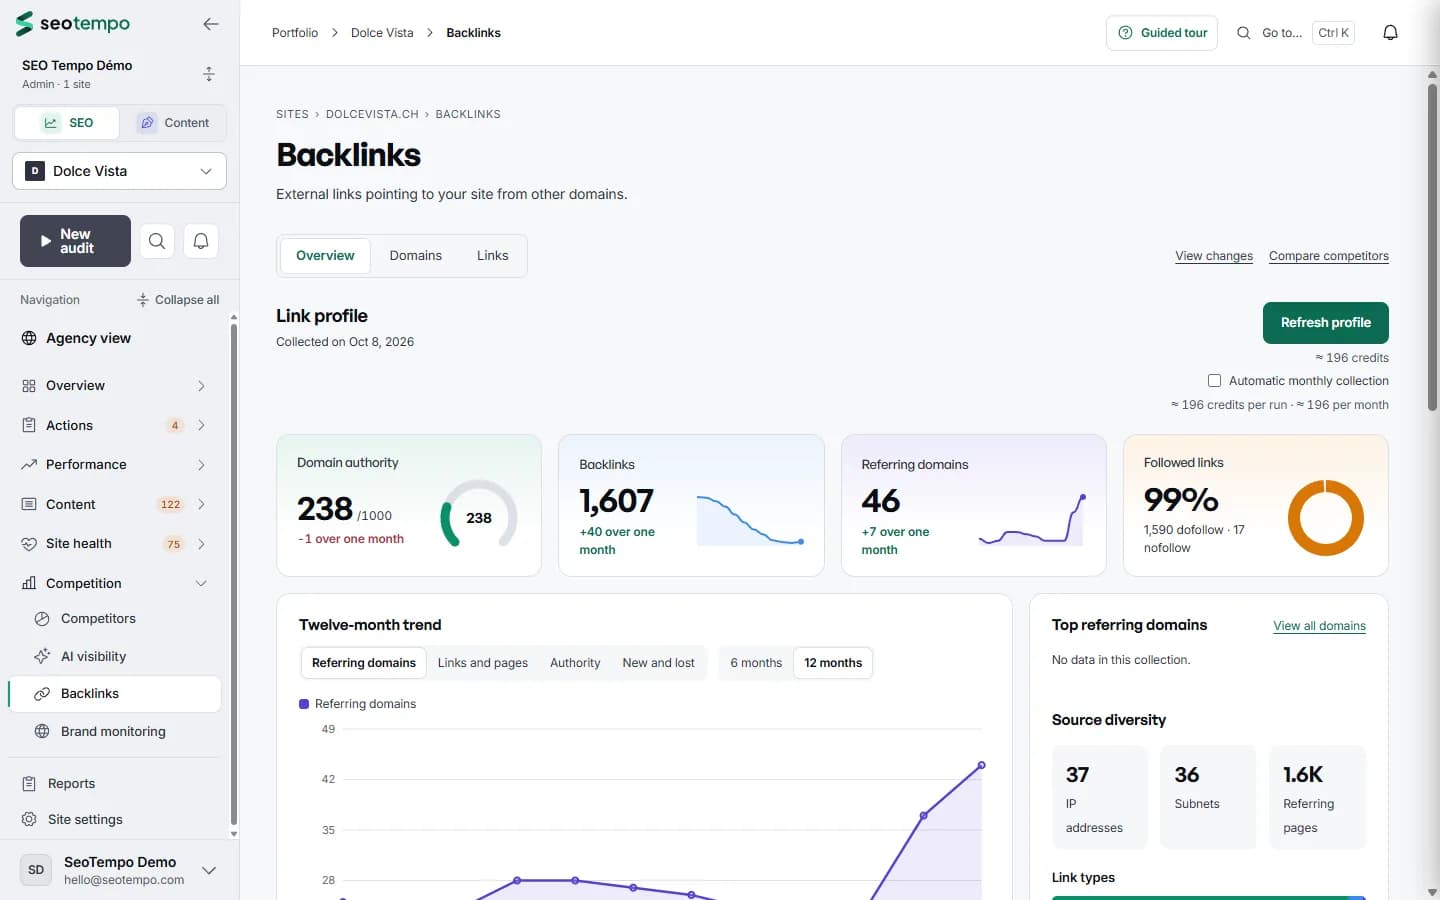Click the Followed links donut chart
The image size is (1440, 900).
pyautogui.click(x=1325, y=518)
